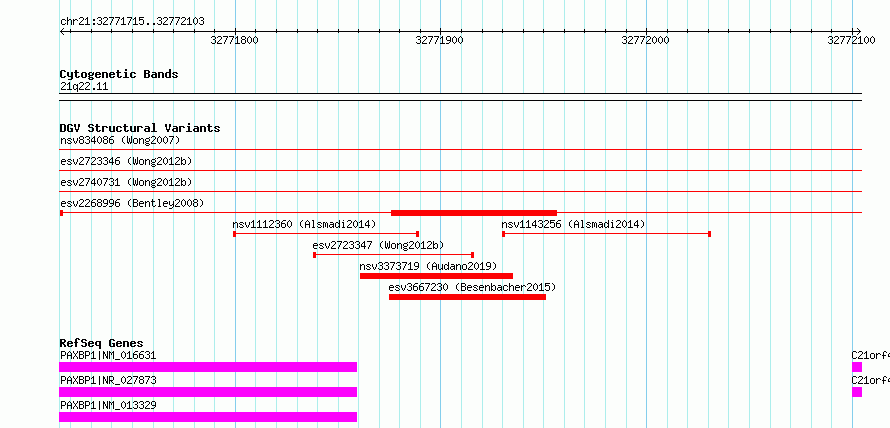Open variant nsv1143256 (Alsmadi2014) label
The image size is (890, 428).
coord(573,224)
